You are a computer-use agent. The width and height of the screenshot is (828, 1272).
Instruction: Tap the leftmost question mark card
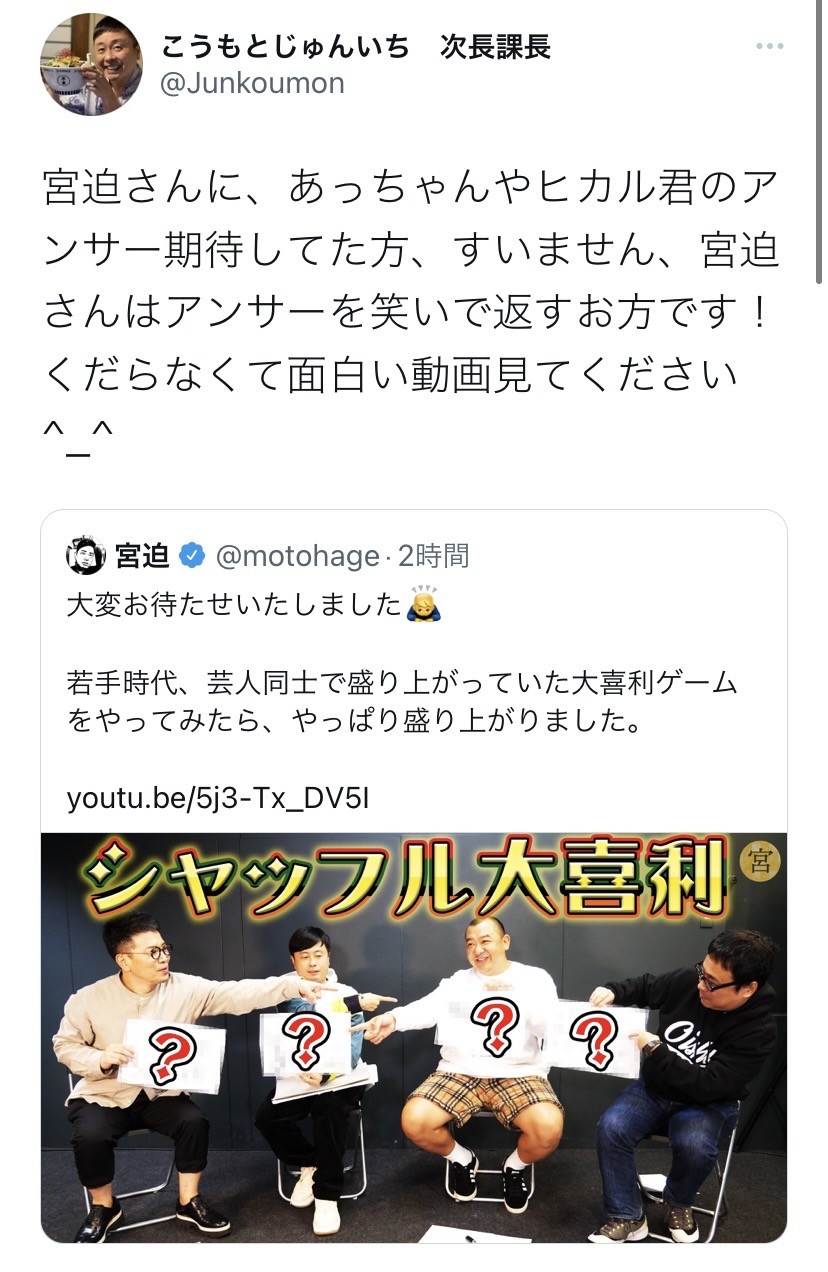[x=170, y=1053]
